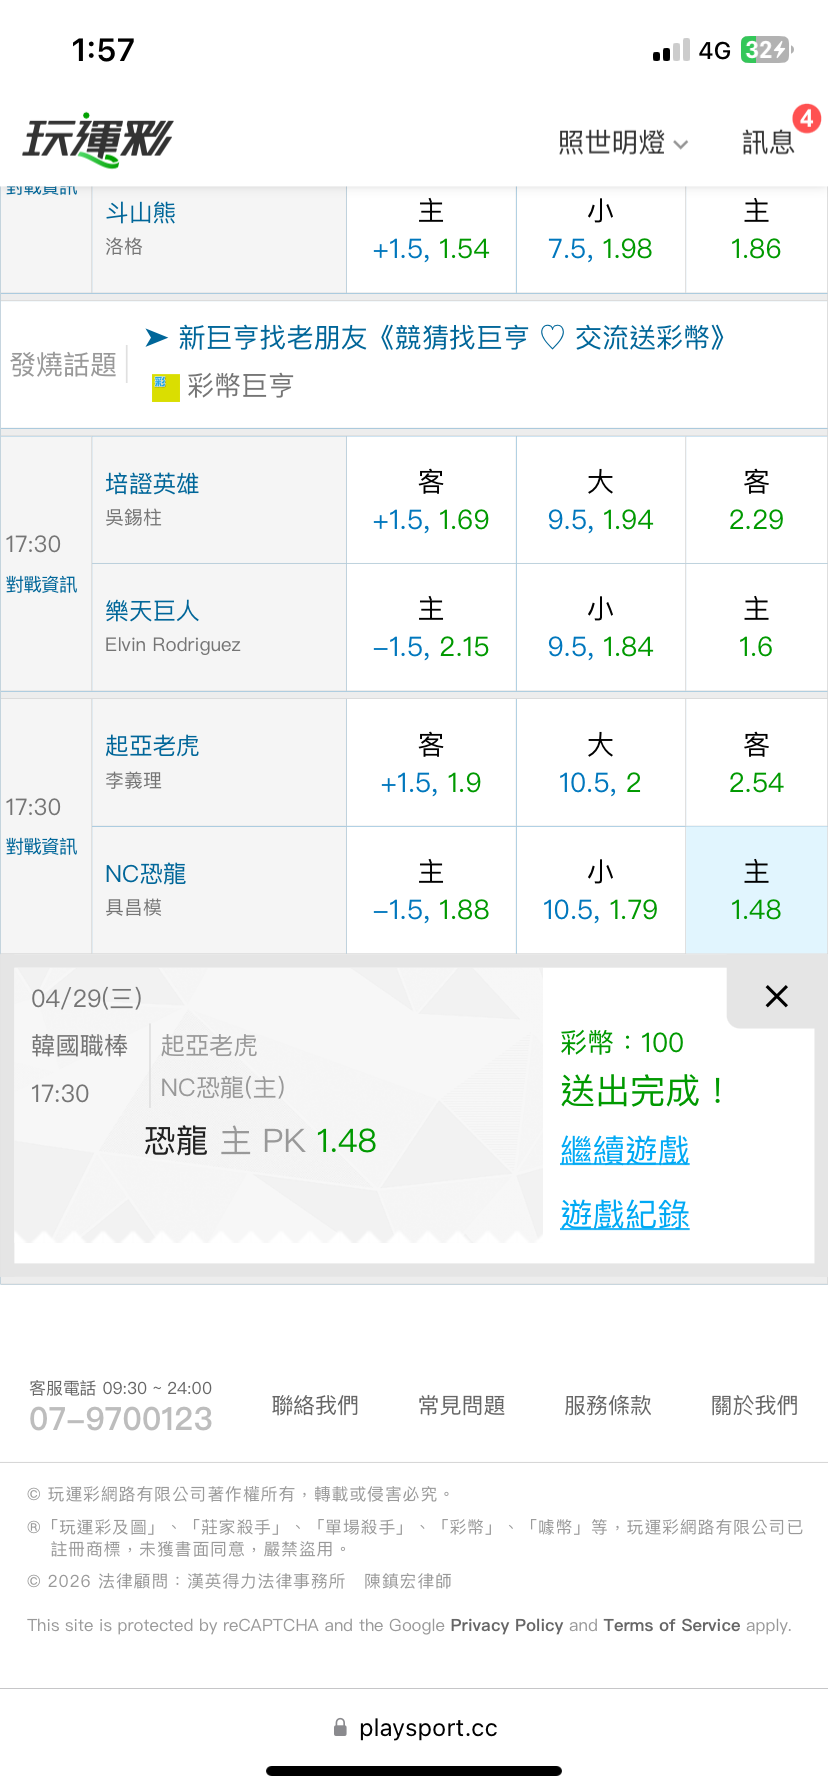828x1792 pixels.
Task: Open 常見問題 footer item
Action: 461,1405
